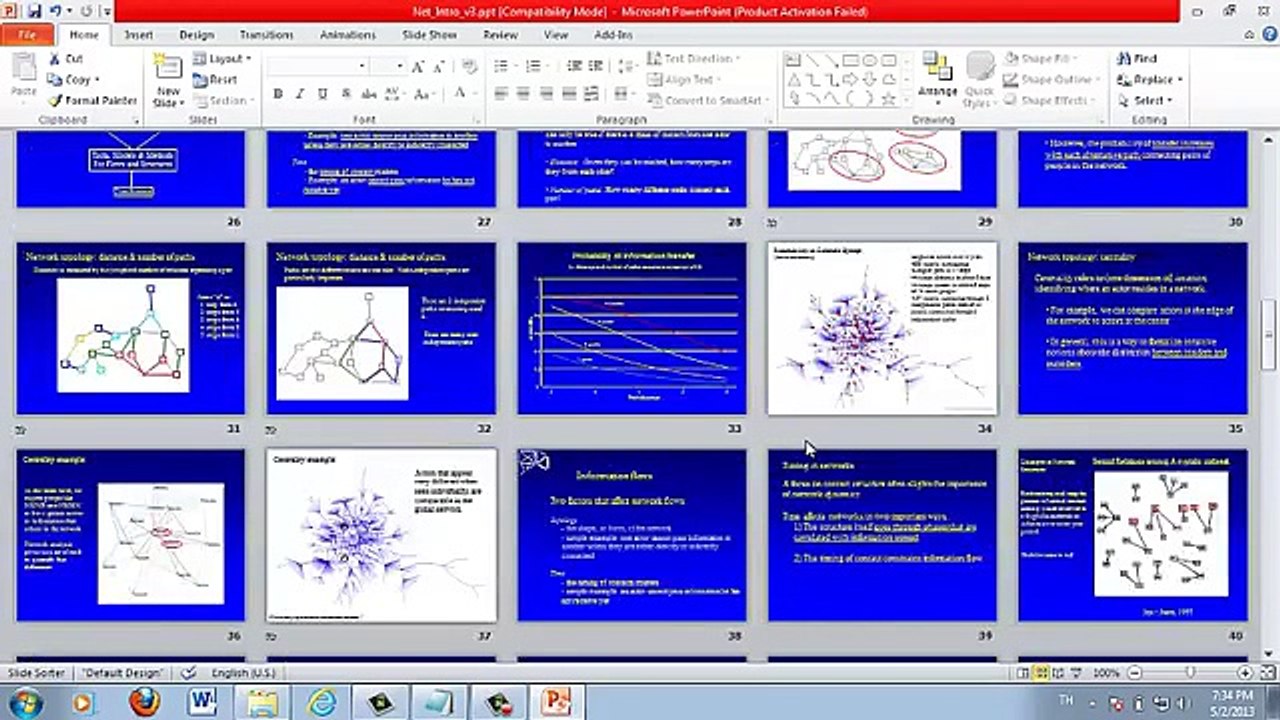
Task: Click the Cut scissors icon
Action: 54,59
